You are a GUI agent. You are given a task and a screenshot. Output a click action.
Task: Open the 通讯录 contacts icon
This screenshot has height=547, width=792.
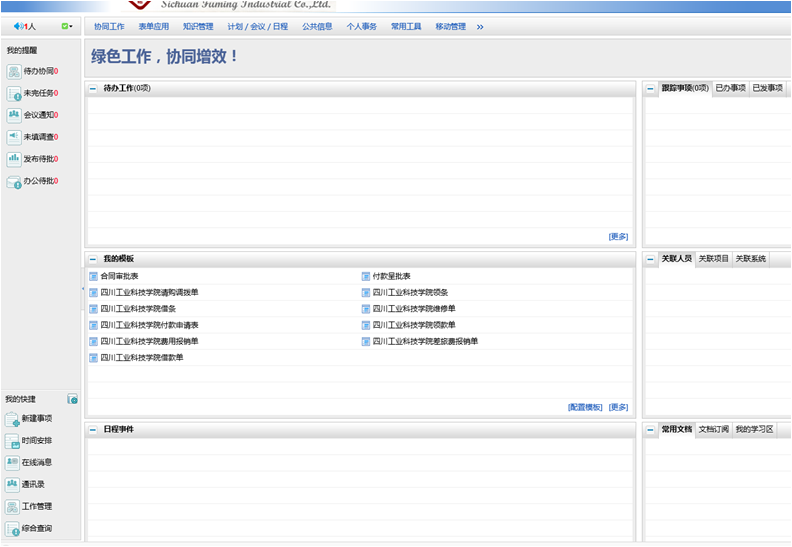click(12, 484)
